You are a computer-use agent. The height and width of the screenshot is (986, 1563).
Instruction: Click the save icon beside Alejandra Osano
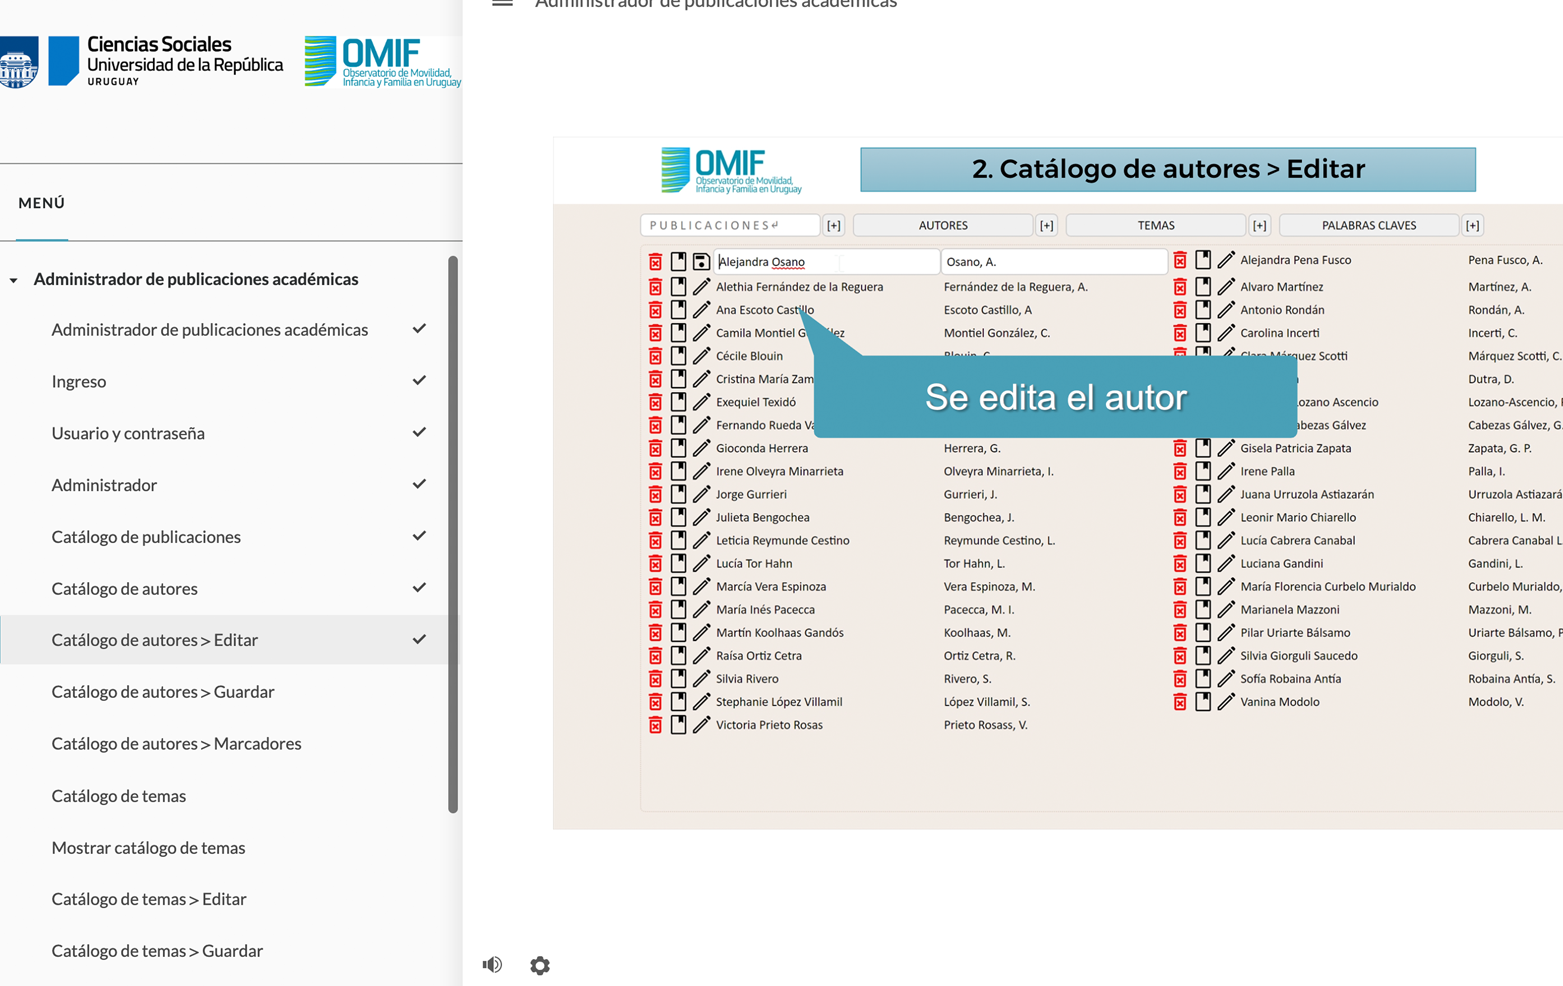tap(701, 262)
